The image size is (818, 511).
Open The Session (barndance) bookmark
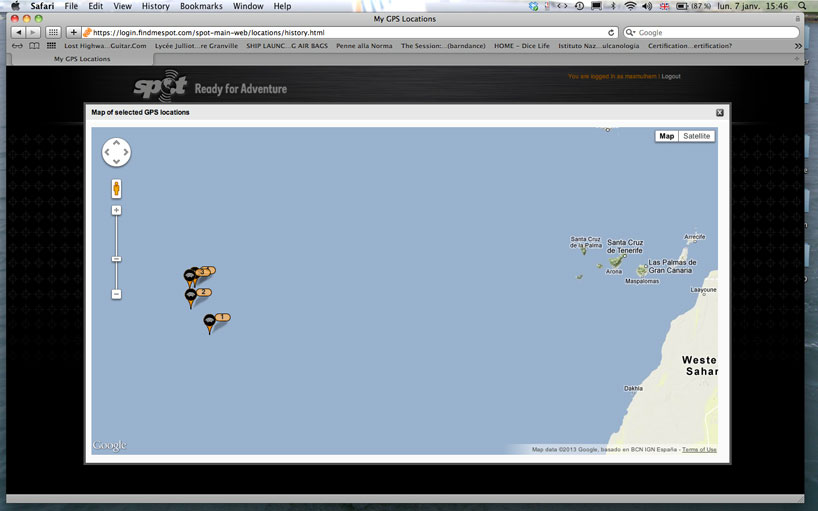pyautogui.click(x=443, y=46)
